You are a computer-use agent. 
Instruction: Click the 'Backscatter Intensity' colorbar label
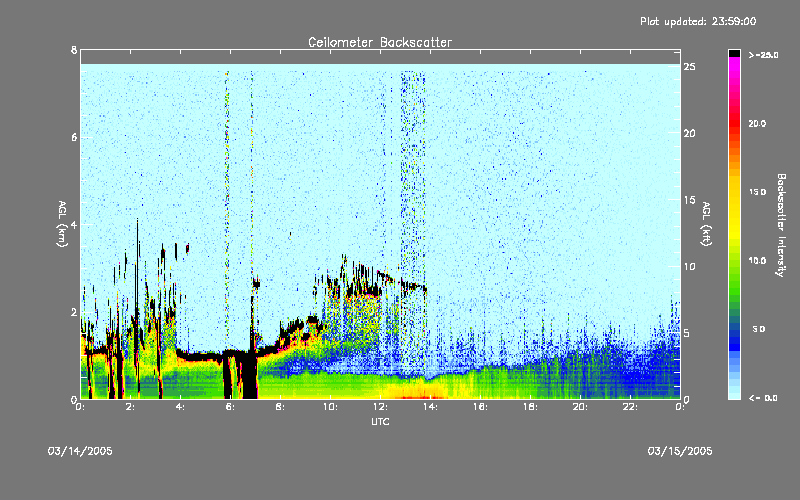[x=781, y=225]
